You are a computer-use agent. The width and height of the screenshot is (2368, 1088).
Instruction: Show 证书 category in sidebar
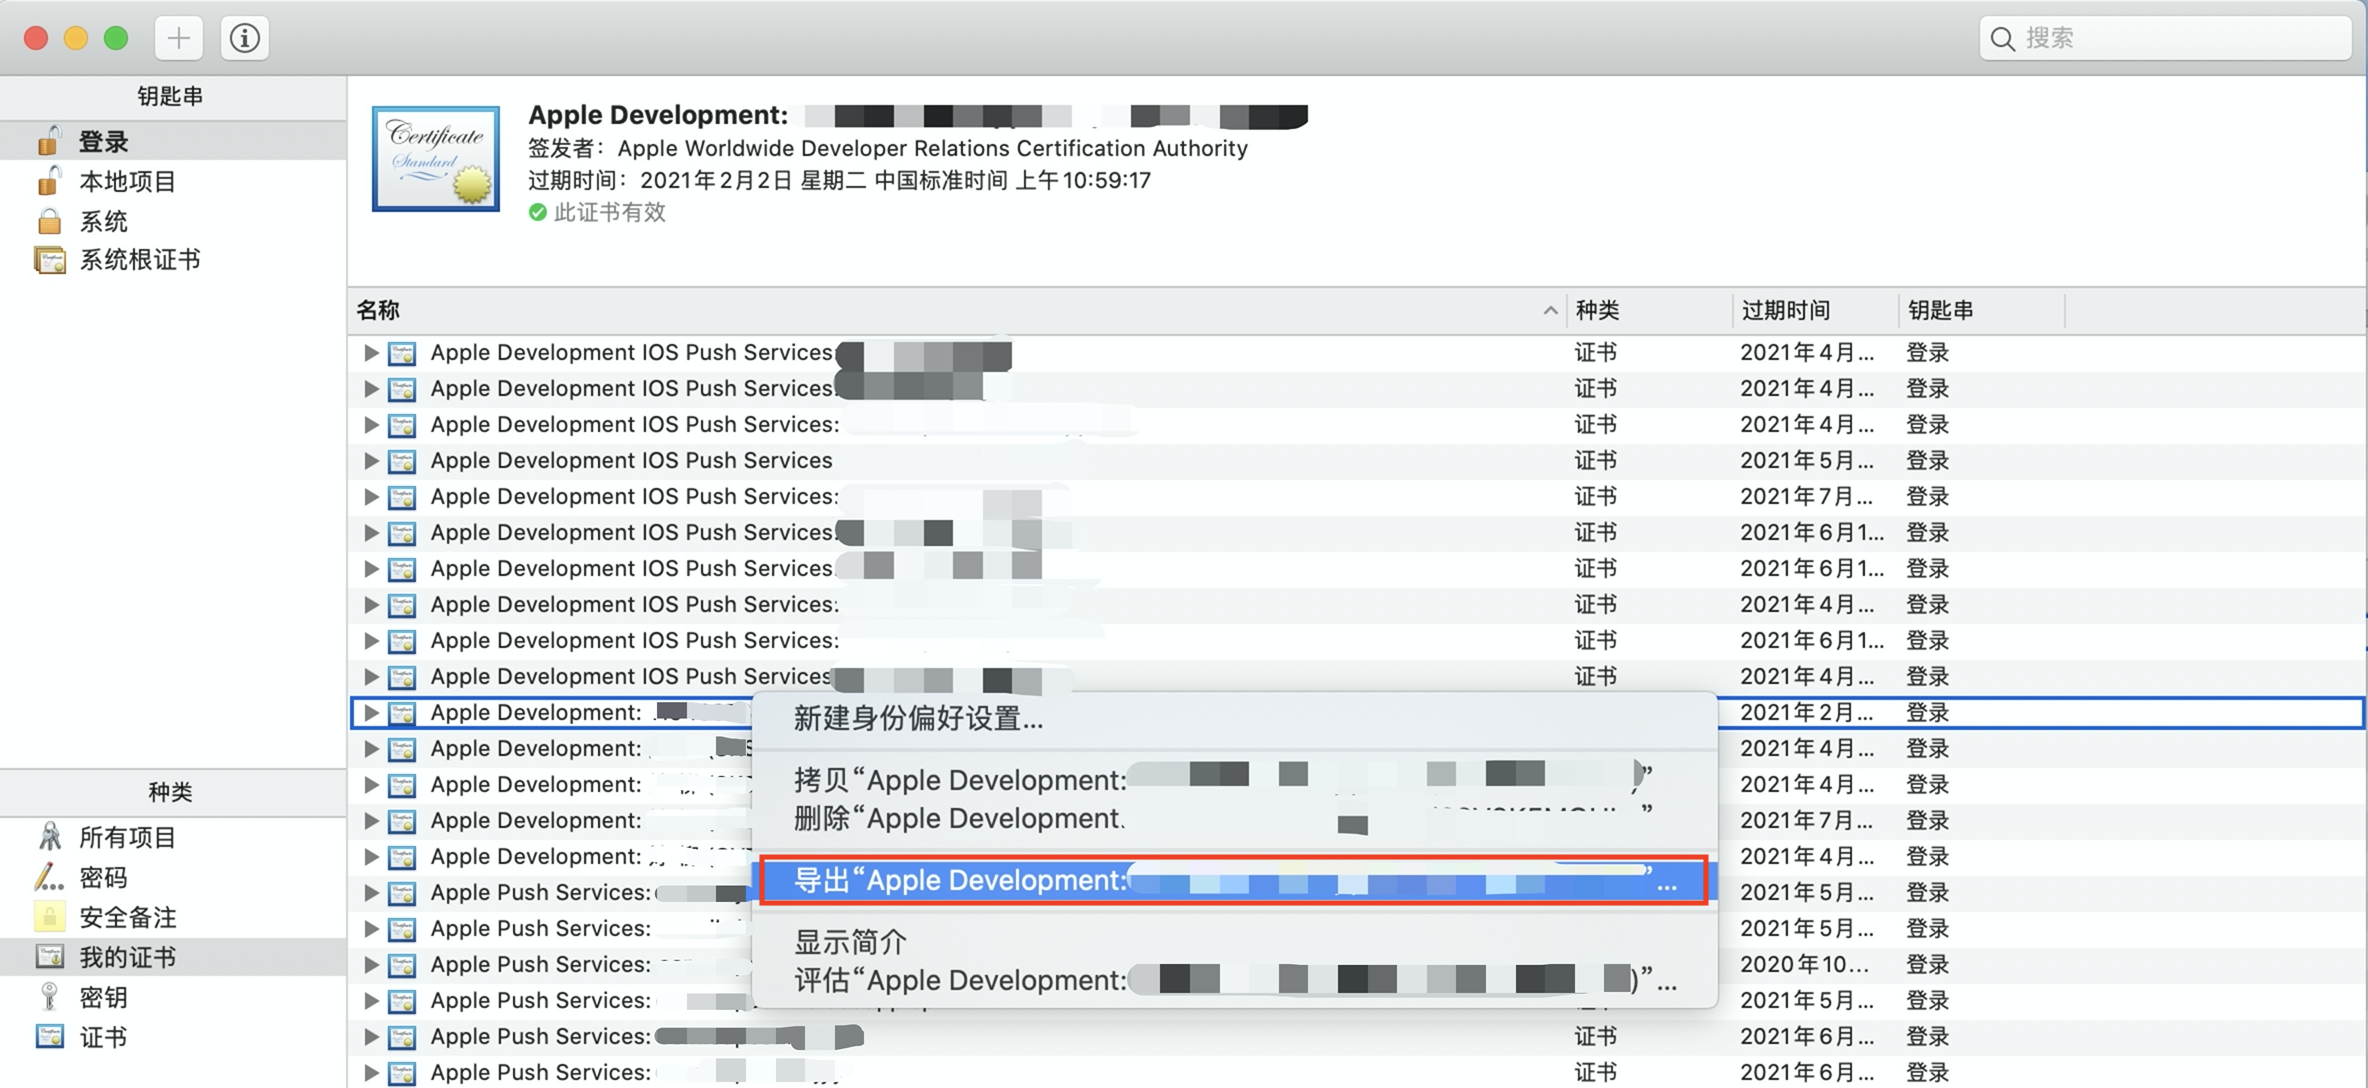tap(103, 1037)
